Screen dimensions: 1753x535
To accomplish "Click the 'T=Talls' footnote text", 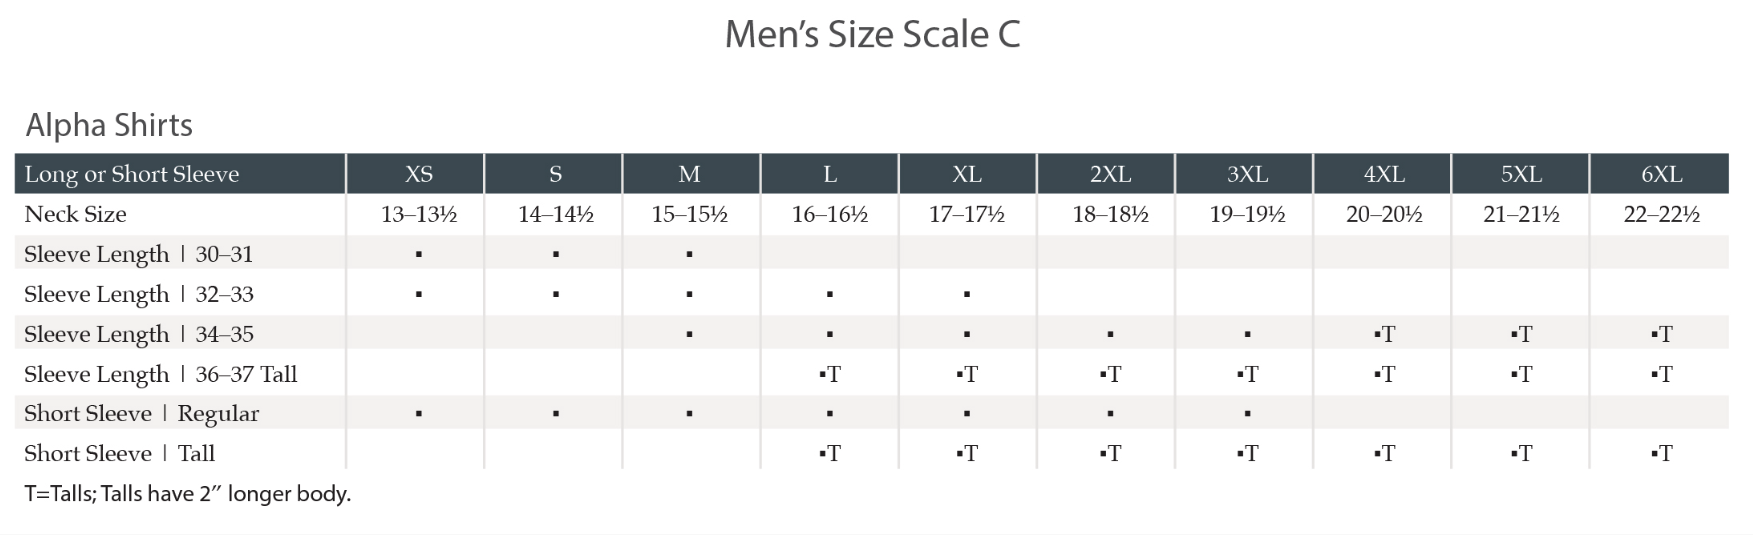I will pos(188,493).
